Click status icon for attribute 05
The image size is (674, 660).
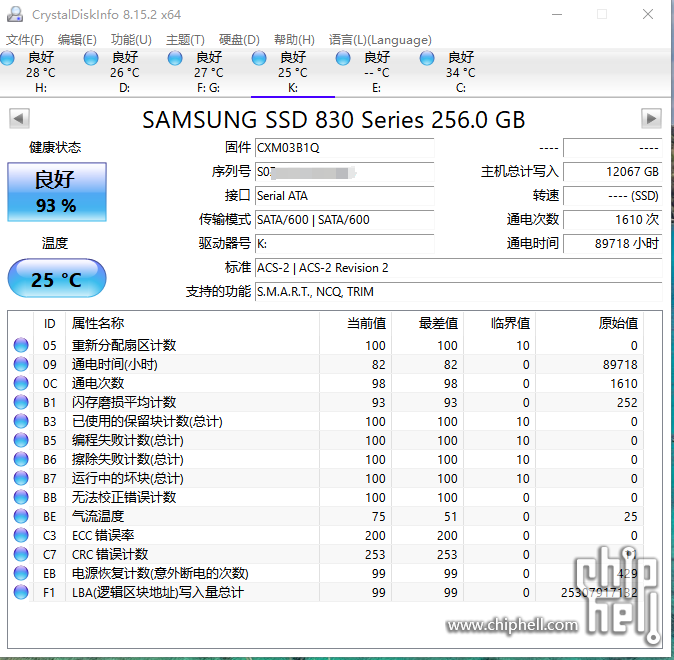(21, 345)
